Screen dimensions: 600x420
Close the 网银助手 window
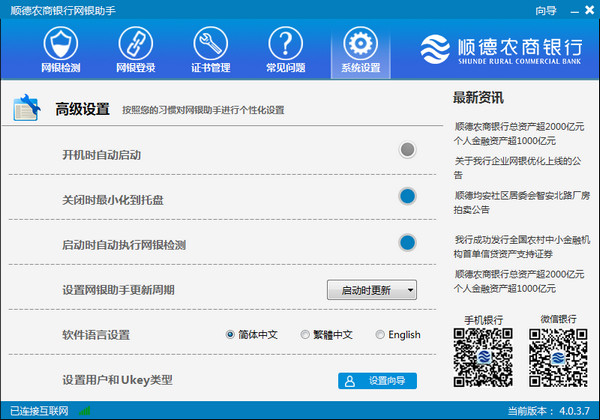pyautogui.click(x=589, y=10)
